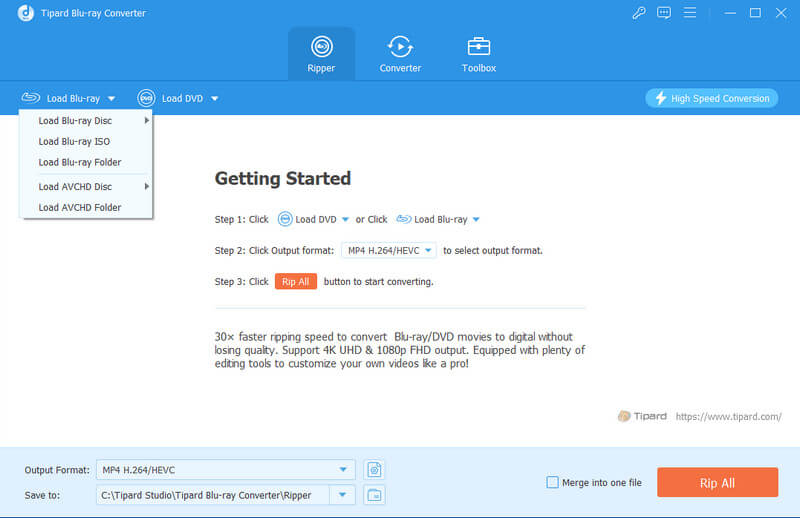
Task: Click the Tipard app logo icon
Action: point(26,13)
